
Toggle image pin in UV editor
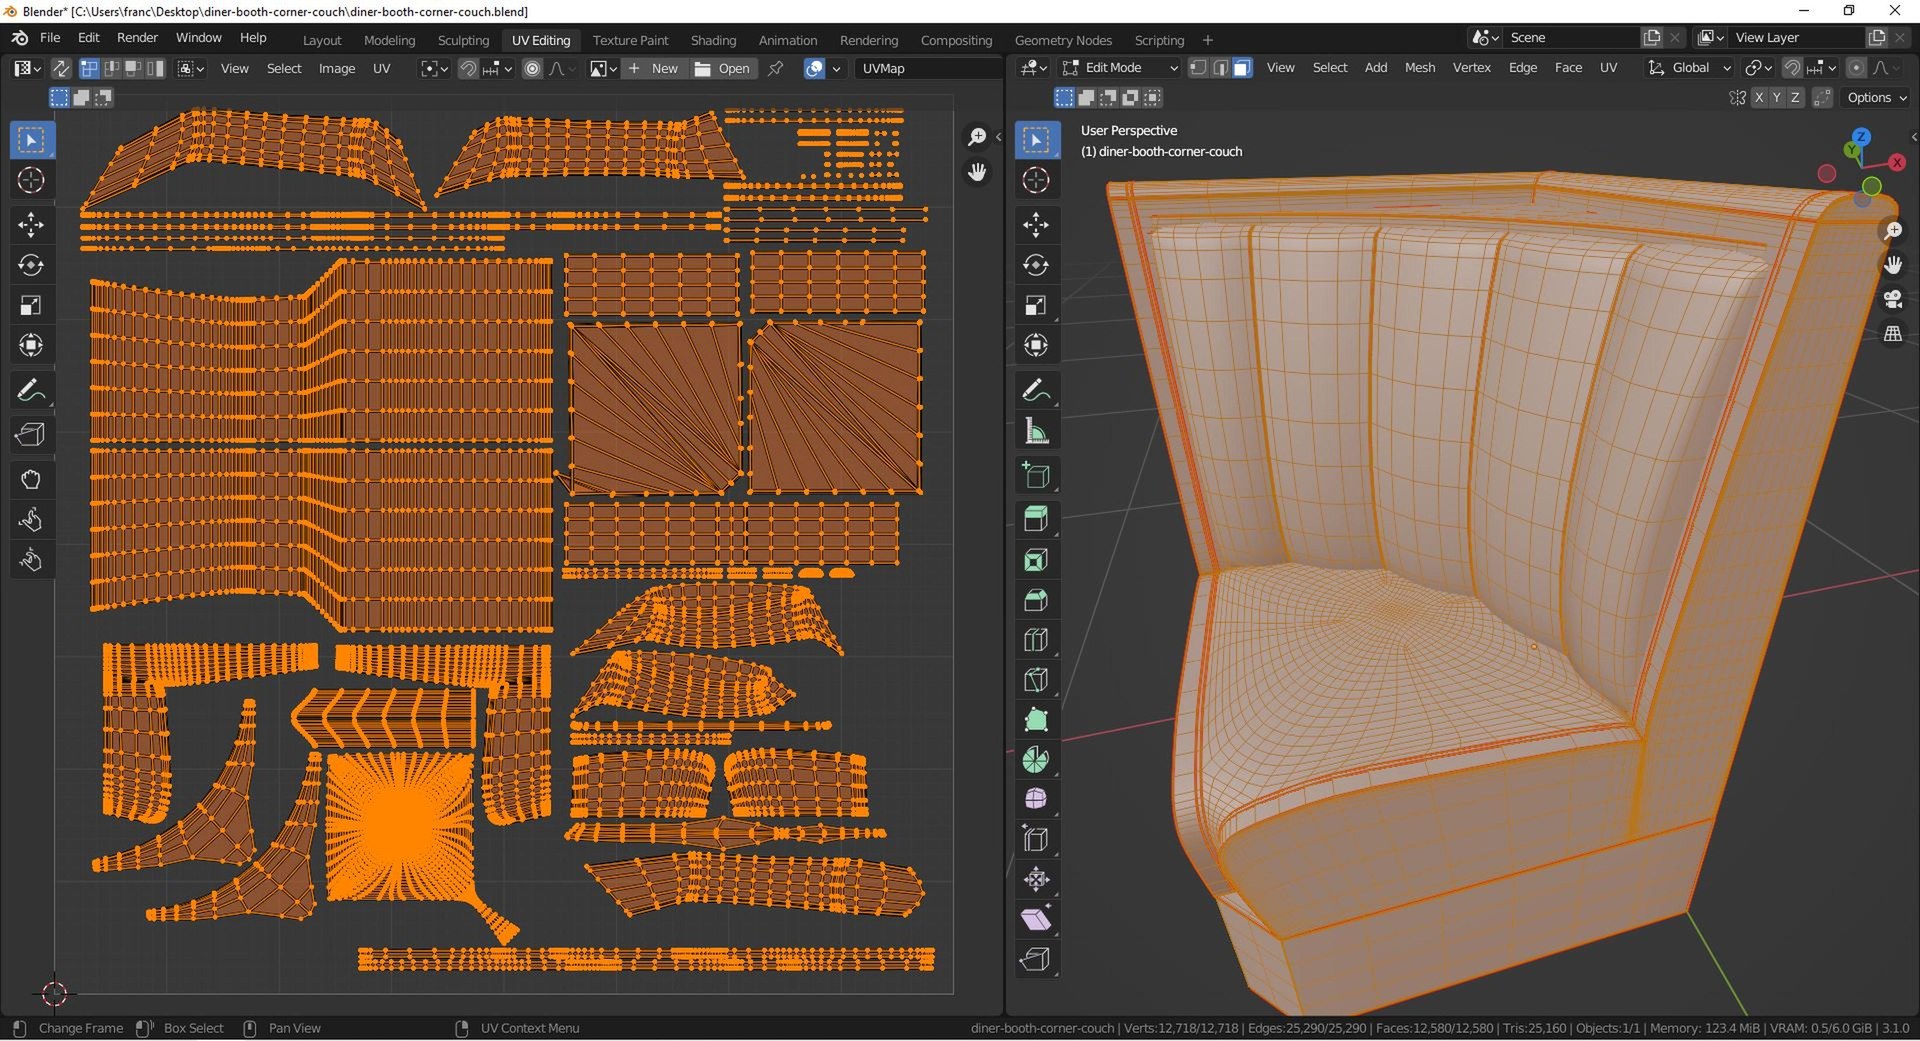pos(775,68)
